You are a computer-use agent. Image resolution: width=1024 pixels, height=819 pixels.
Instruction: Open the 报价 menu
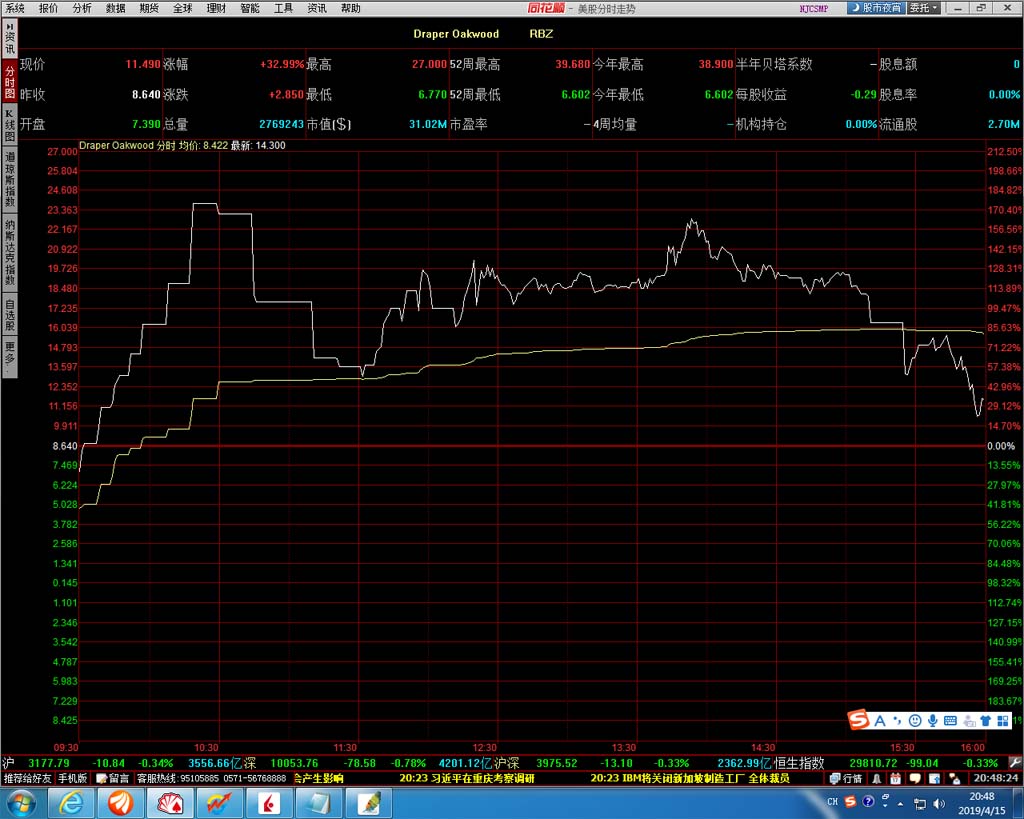(x=48, y=8)
